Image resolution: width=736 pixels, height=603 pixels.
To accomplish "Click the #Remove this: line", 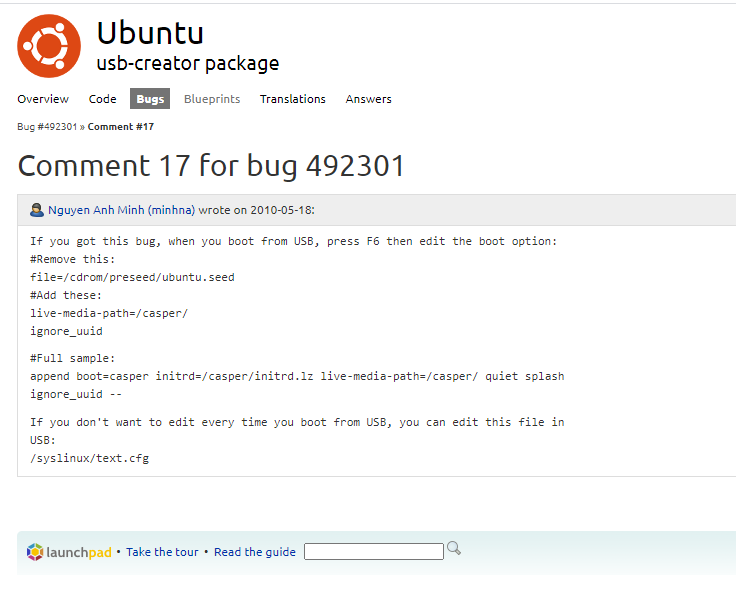I will (x=73, y=259).
